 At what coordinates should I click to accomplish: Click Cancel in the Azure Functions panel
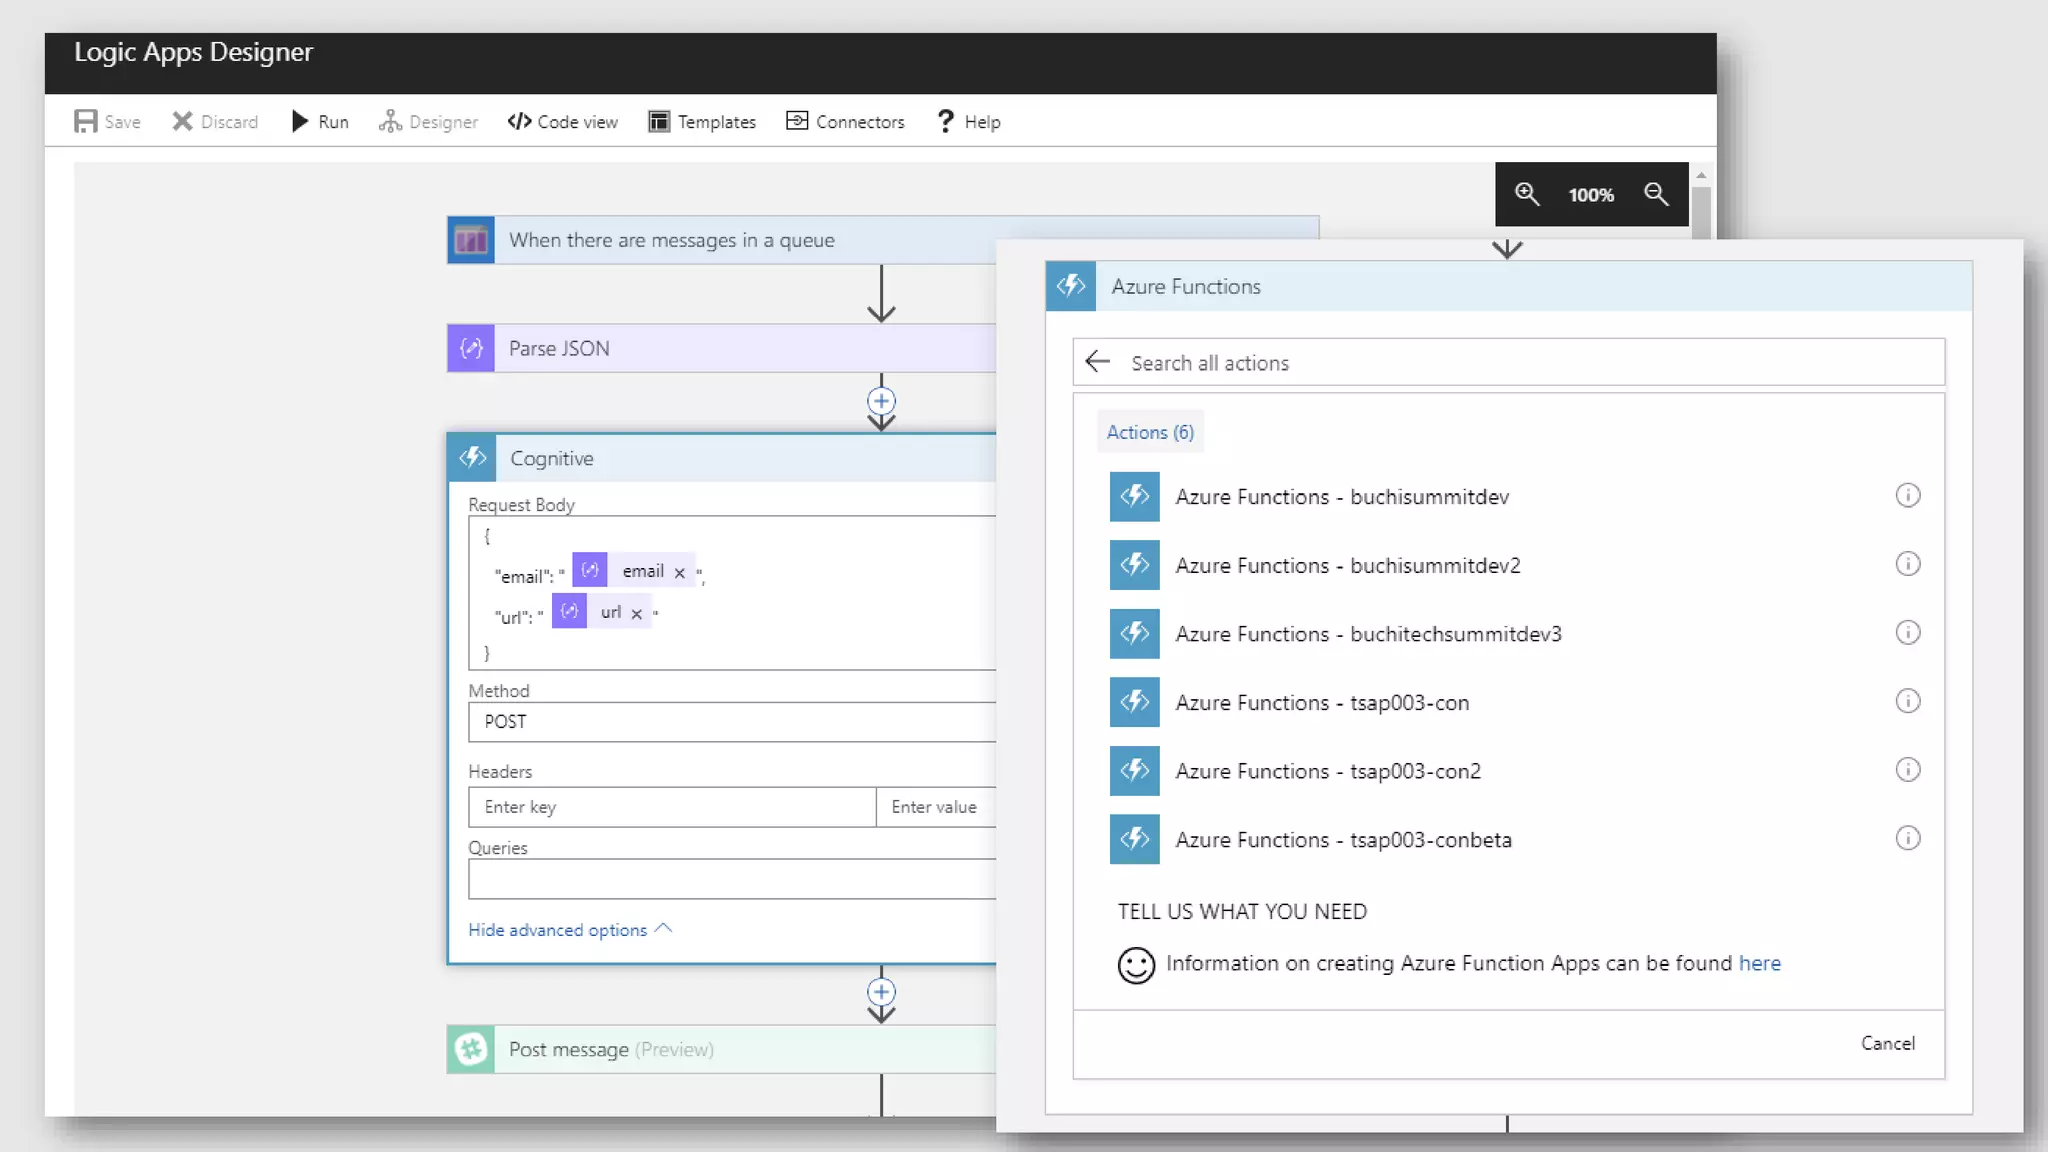(x=1887, y=1043)
